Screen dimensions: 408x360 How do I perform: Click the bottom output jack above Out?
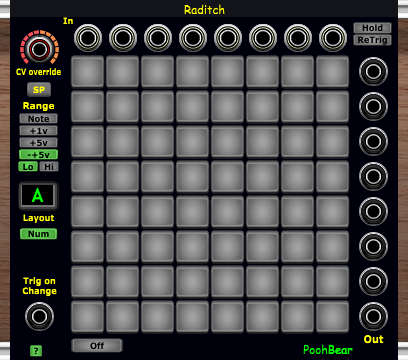[373, 316]
